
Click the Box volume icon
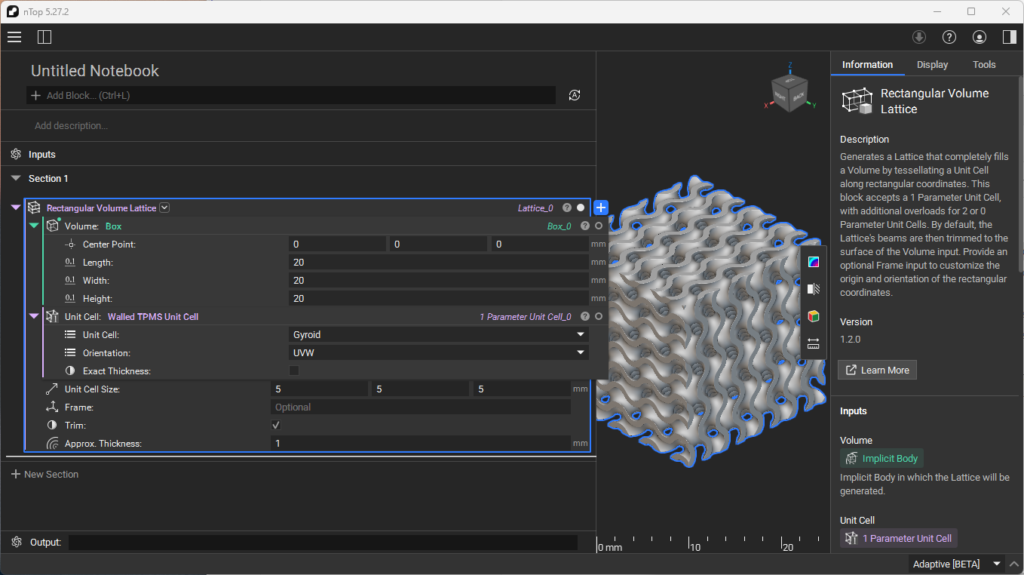pos(52,226)
